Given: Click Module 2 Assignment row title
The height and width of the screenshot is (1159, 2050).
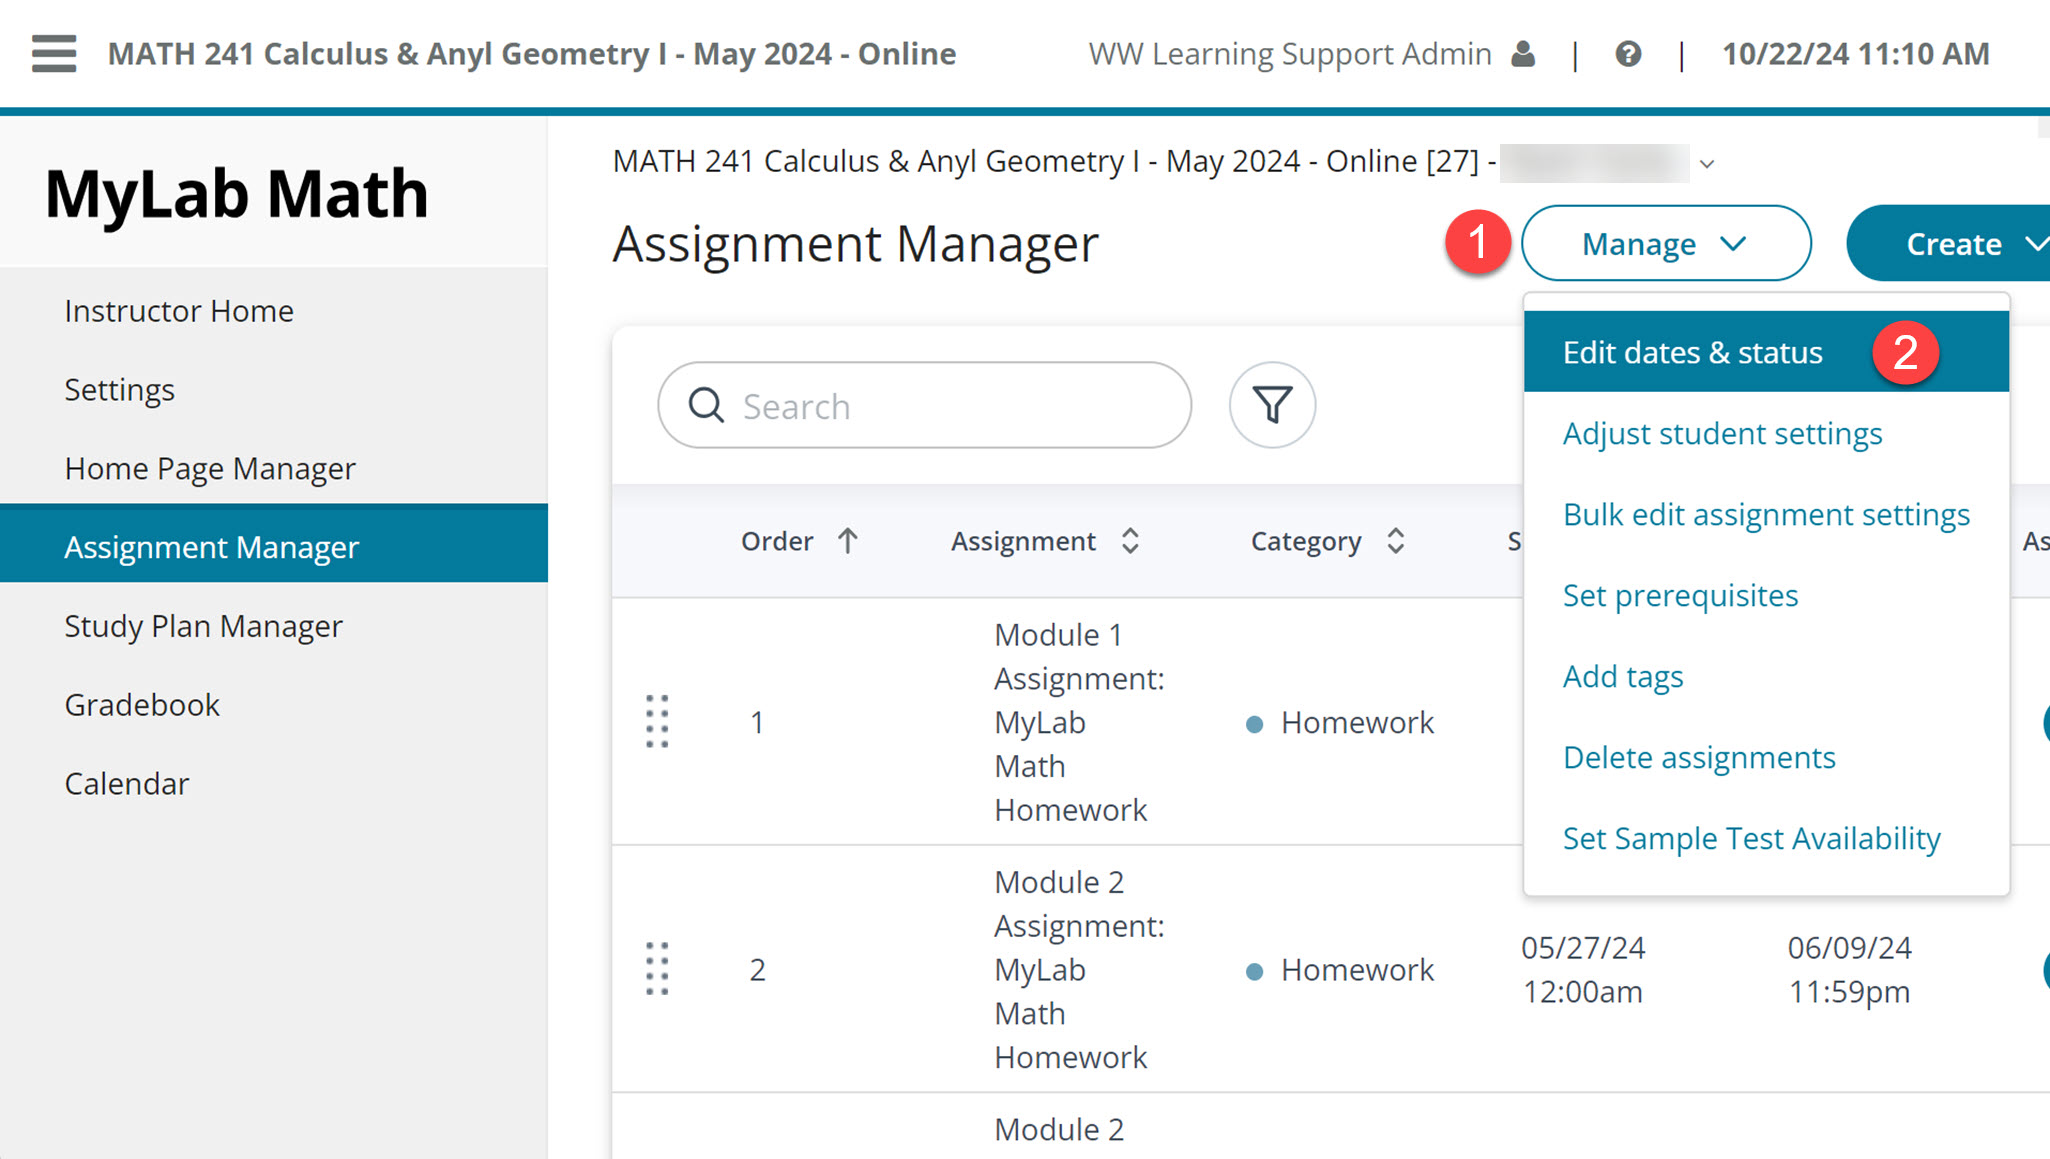Looking at the screenshot, I should [1079, 969].
